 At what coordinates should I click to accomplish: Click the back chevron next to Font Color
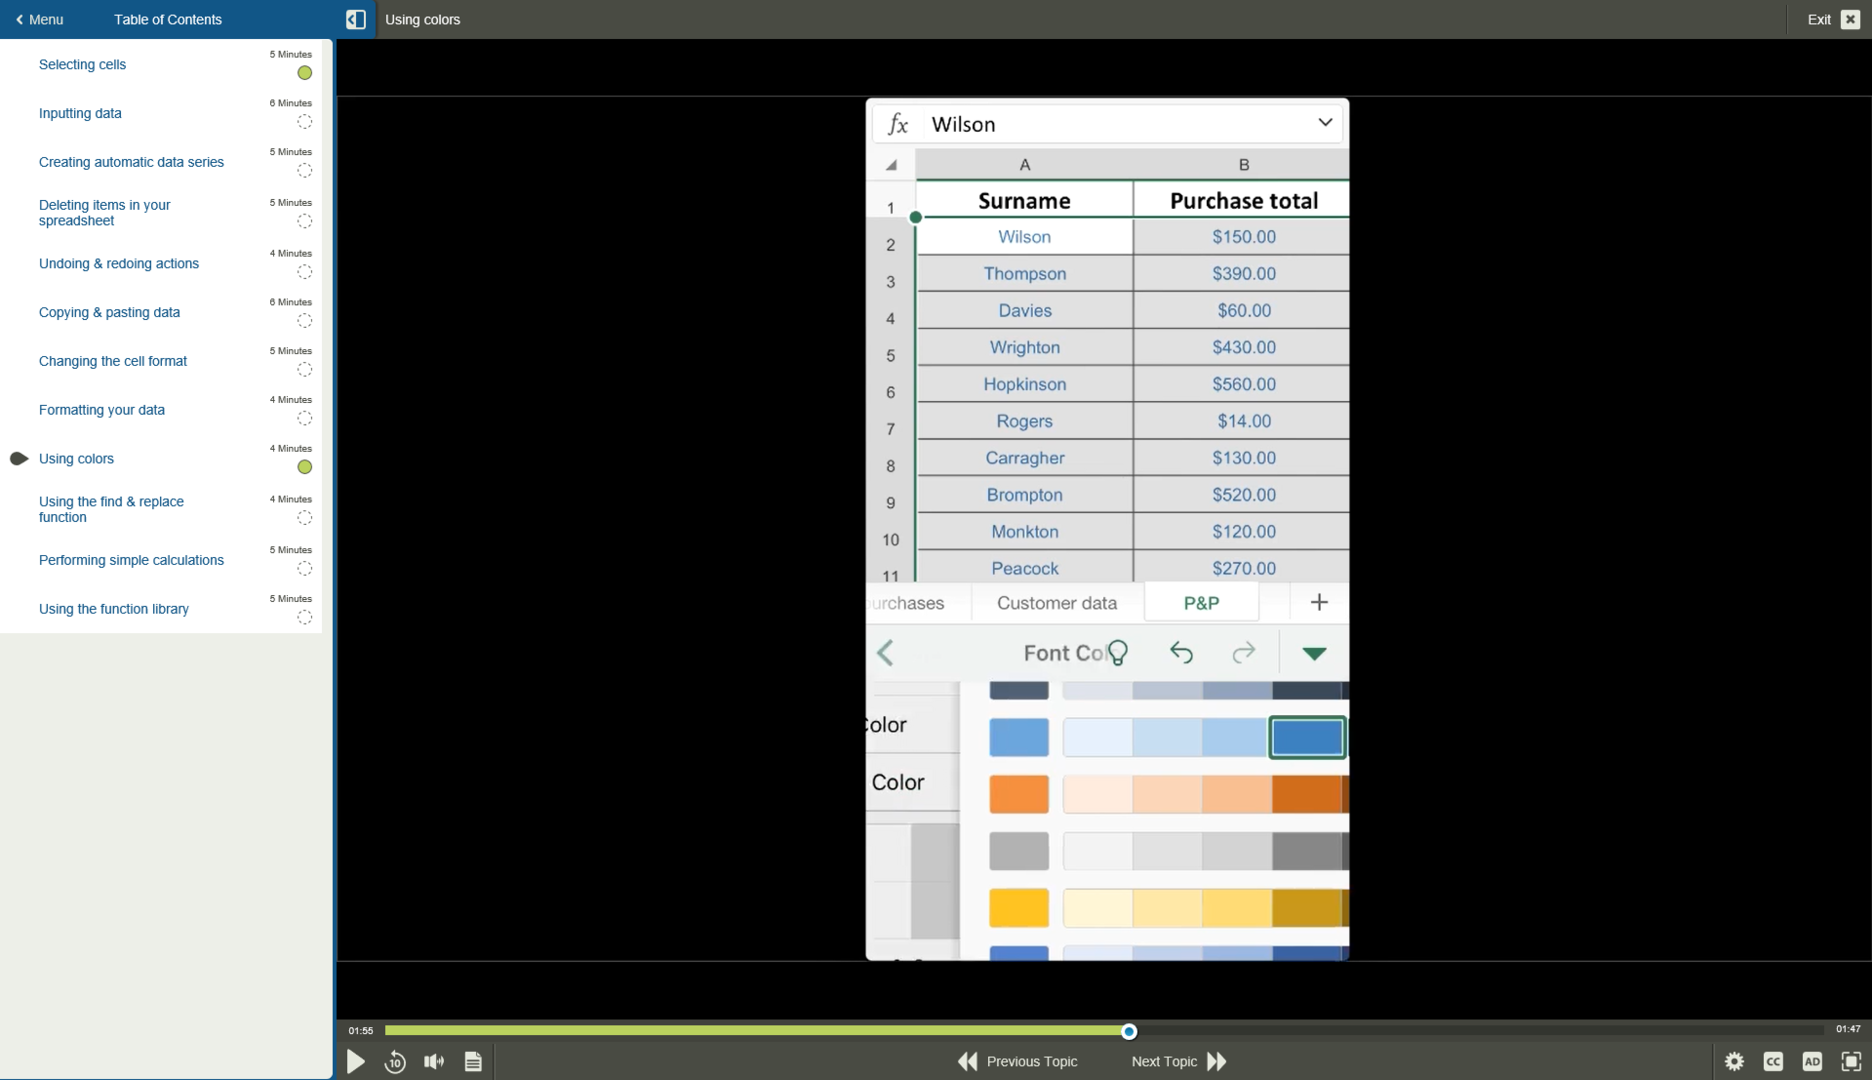point(885,652)
